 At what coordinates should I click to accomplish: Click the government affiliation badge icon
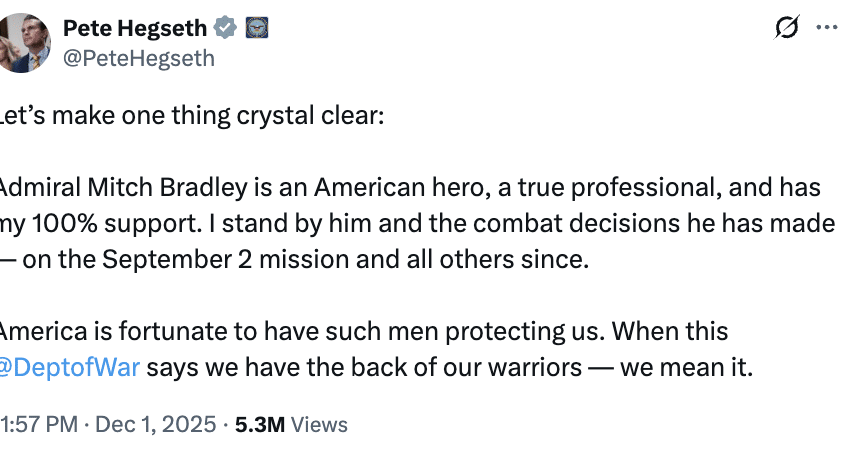(x=256, y=28)
